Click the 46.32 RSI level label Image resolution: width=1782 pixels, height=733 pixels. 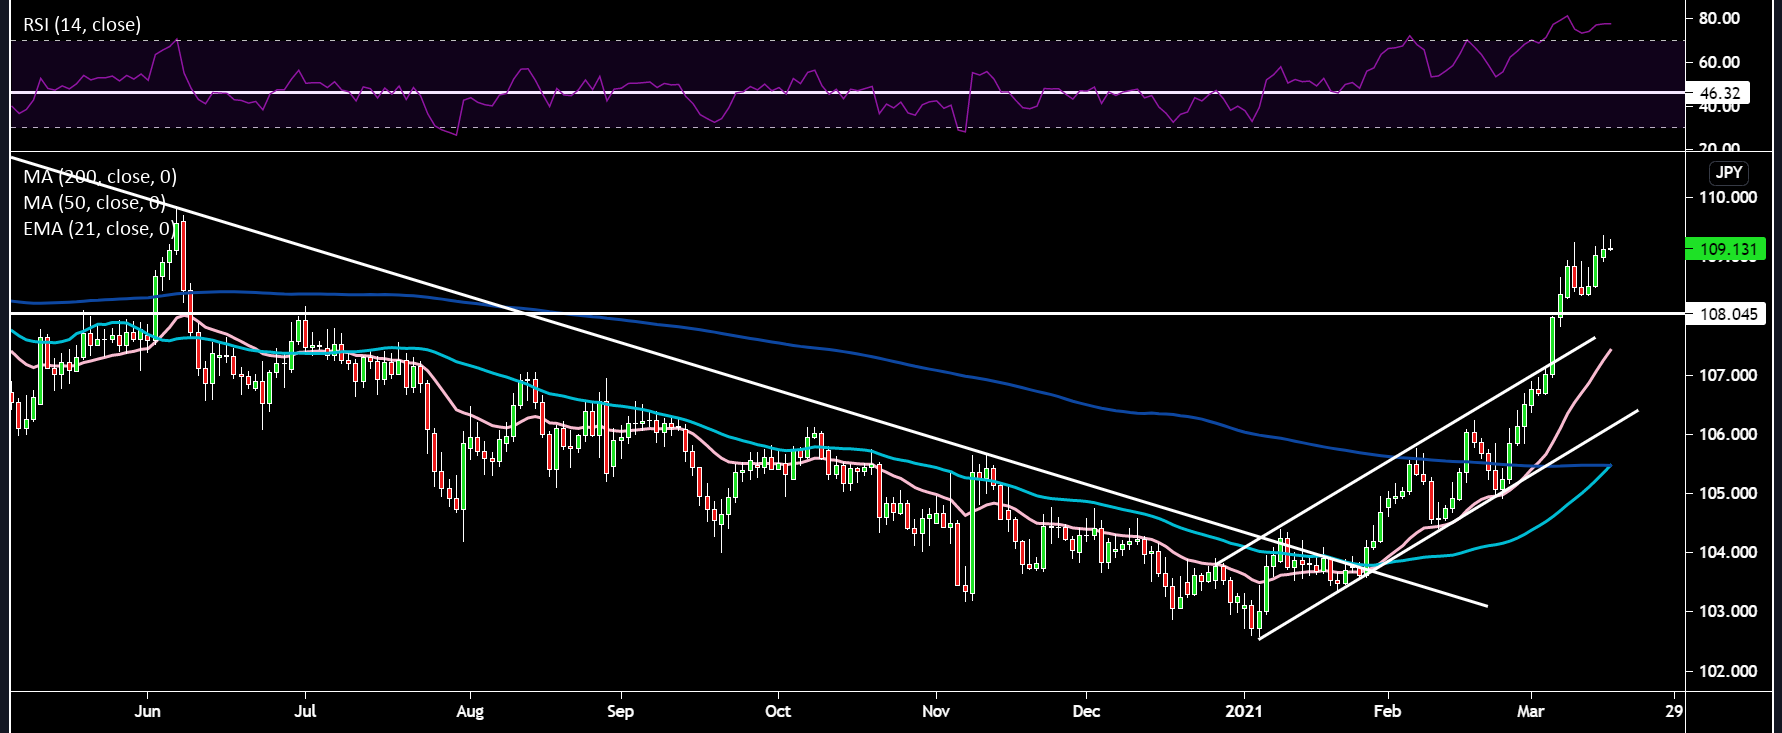[1719, 93]
